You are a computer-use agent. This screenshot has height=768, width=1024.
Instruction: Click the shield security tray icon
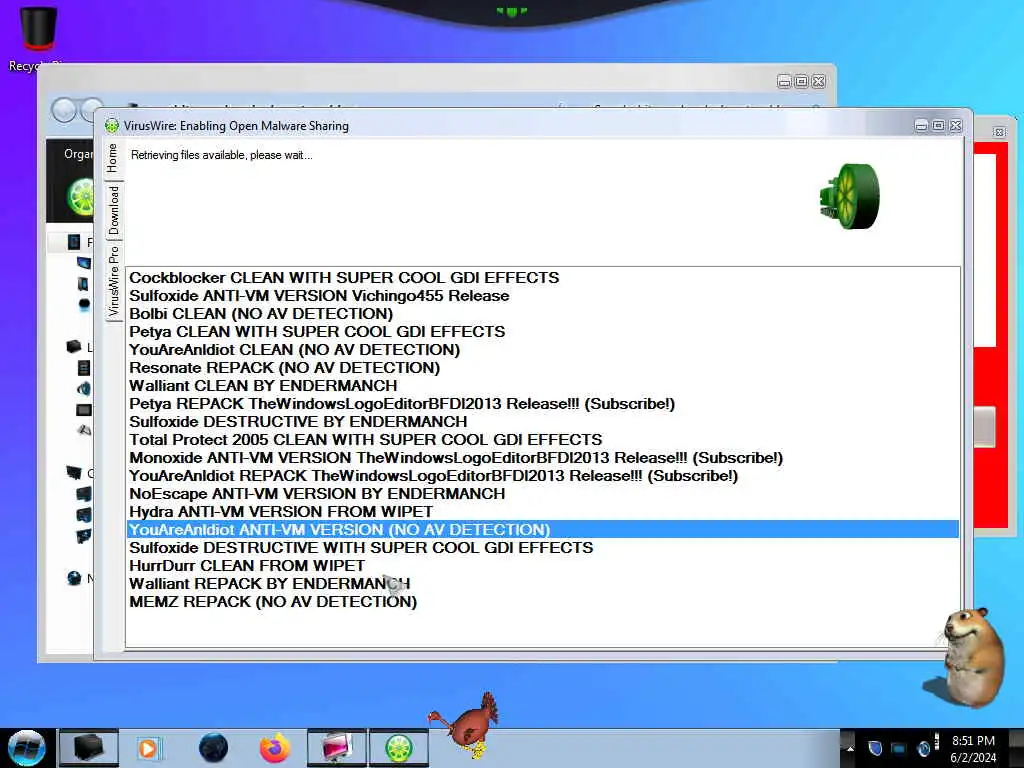pos(875,748)
